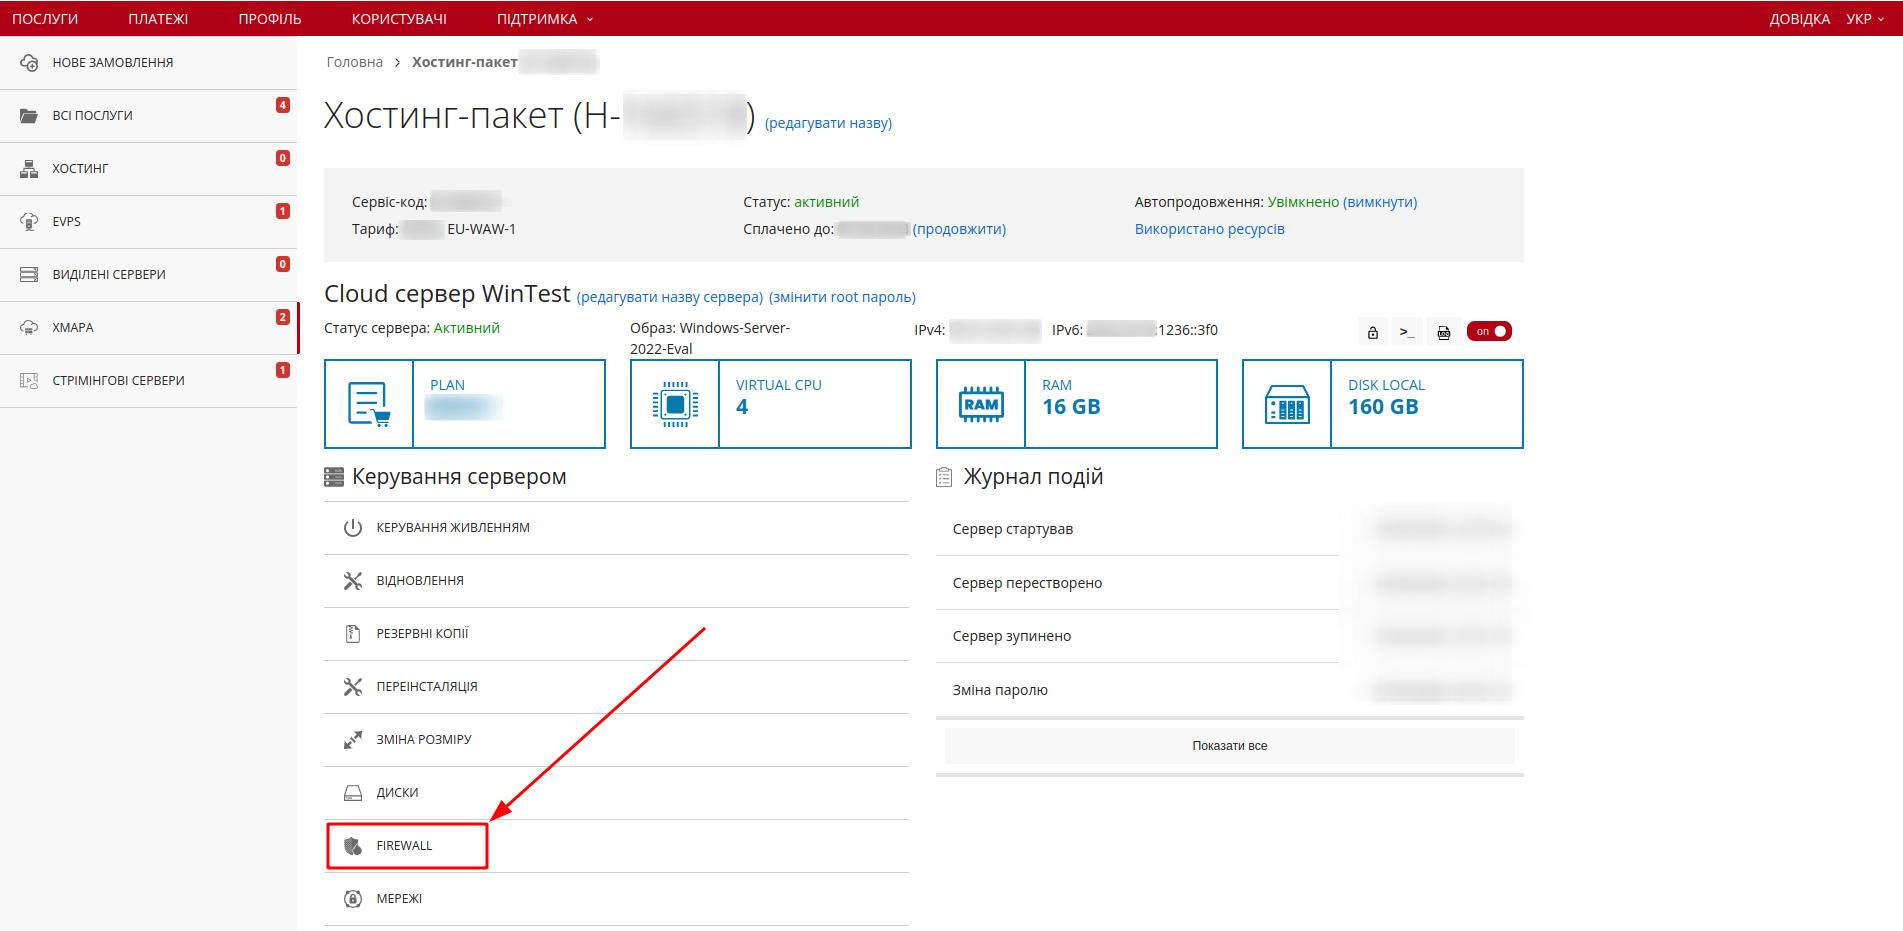Click the dedicated servers icon in sidebar

(29, 275)
